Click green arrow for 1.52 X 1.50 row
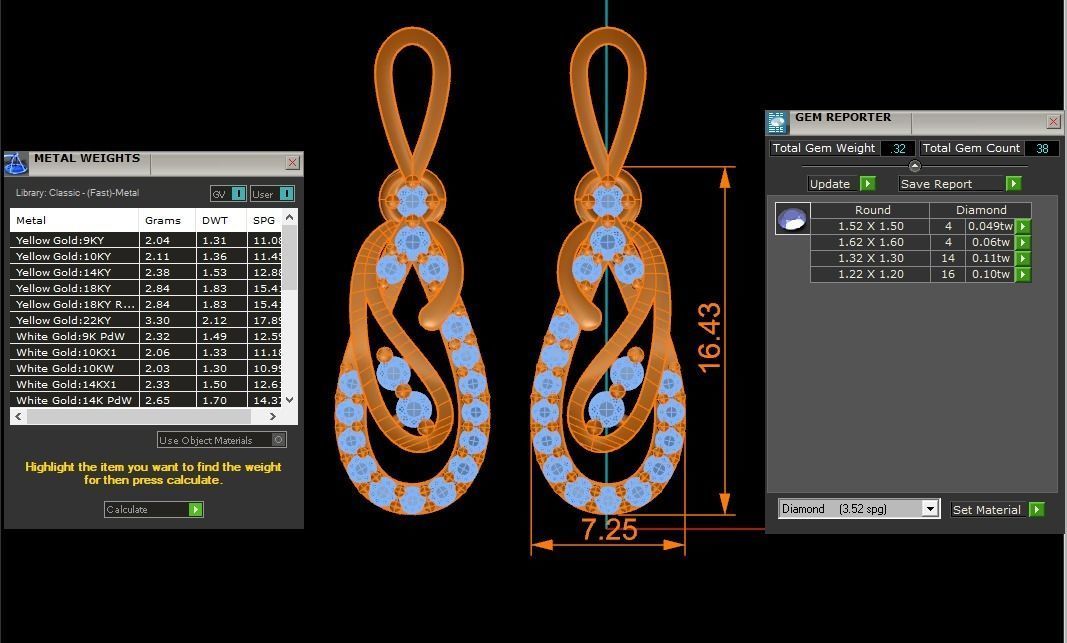This screenshot has width=1067, height=643. click(1023, 227)
